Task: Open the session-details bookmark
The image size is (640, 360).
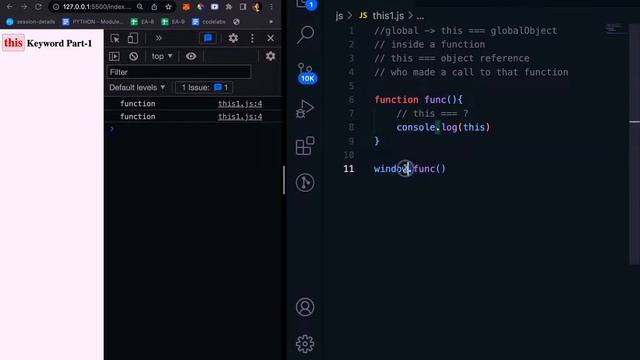Action: click(31, 22)
